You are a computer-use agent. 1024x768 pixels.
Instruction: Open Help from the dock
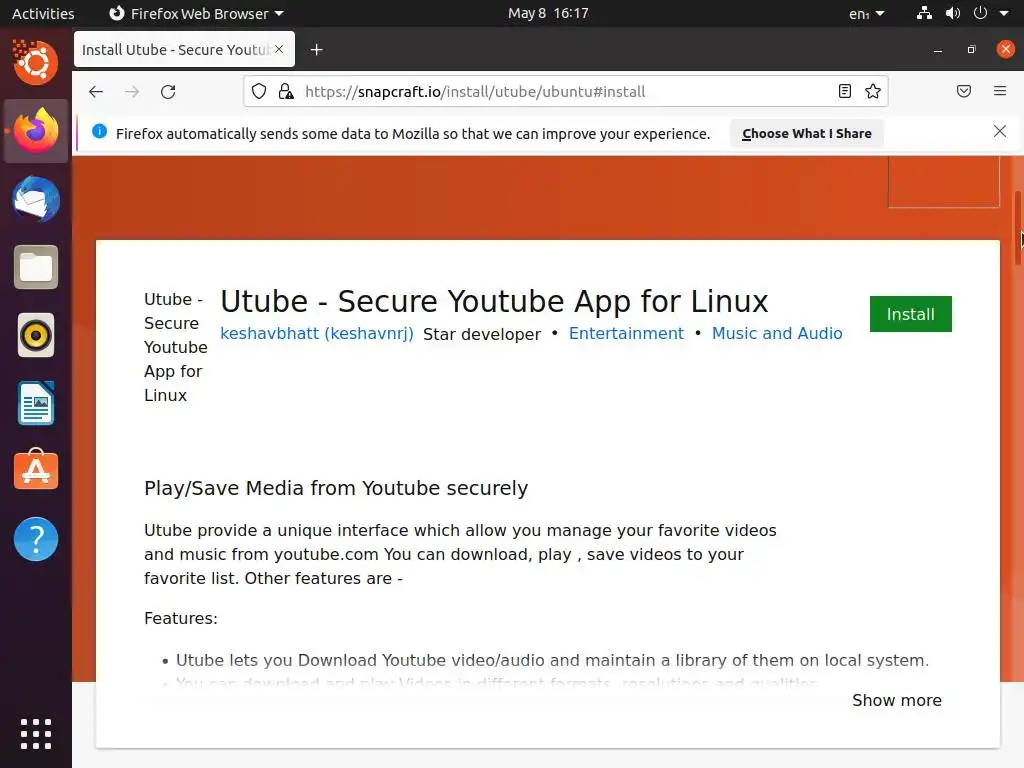[36, 539]
